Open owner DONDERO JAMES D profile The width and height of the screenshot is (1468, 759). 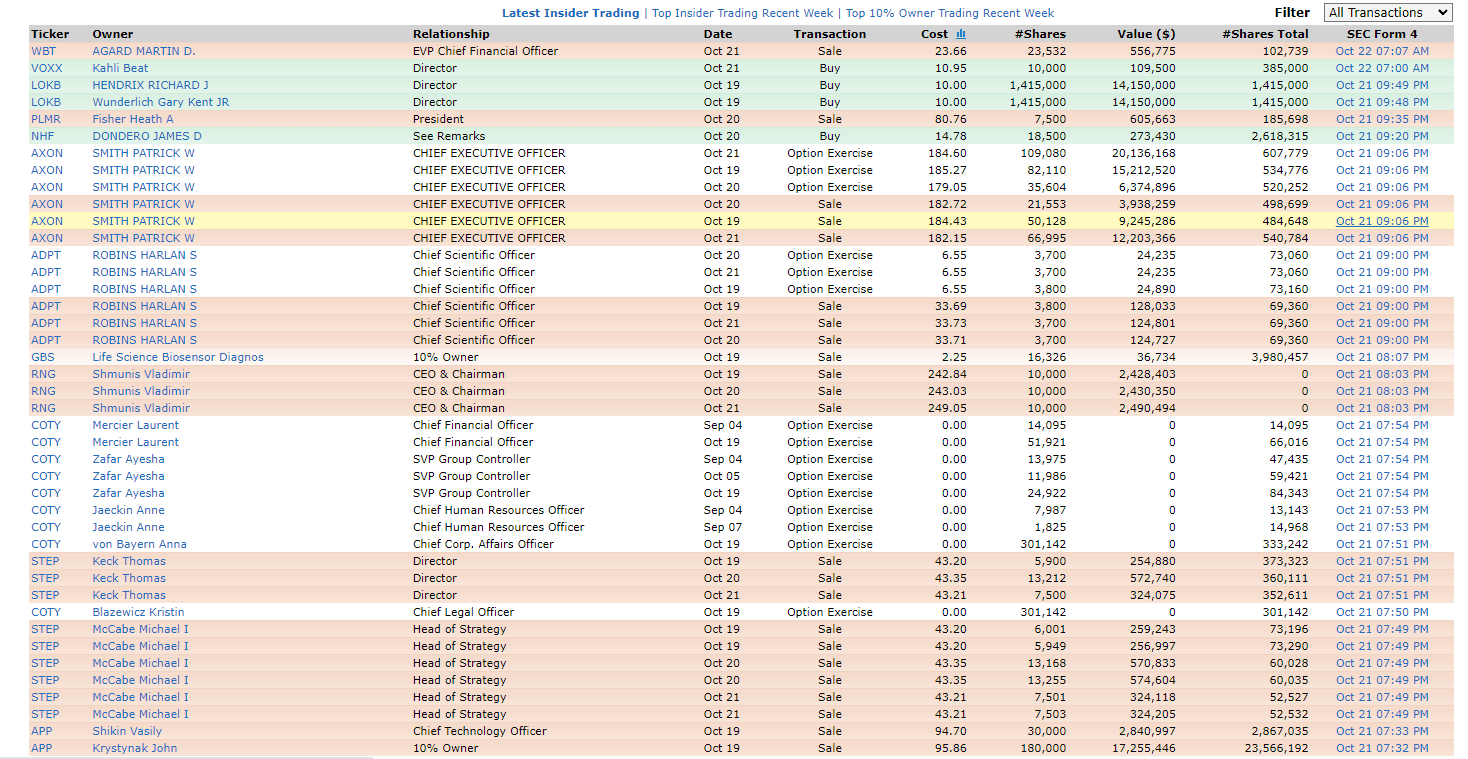(147, 136)
